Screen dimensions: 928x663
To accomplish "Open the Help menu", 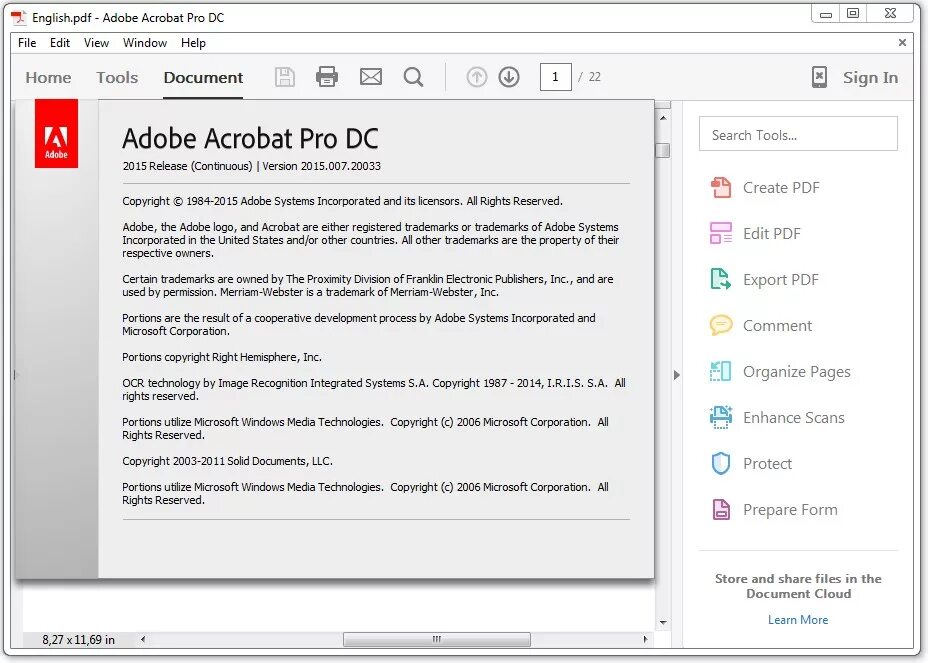I will coord(193,43).
